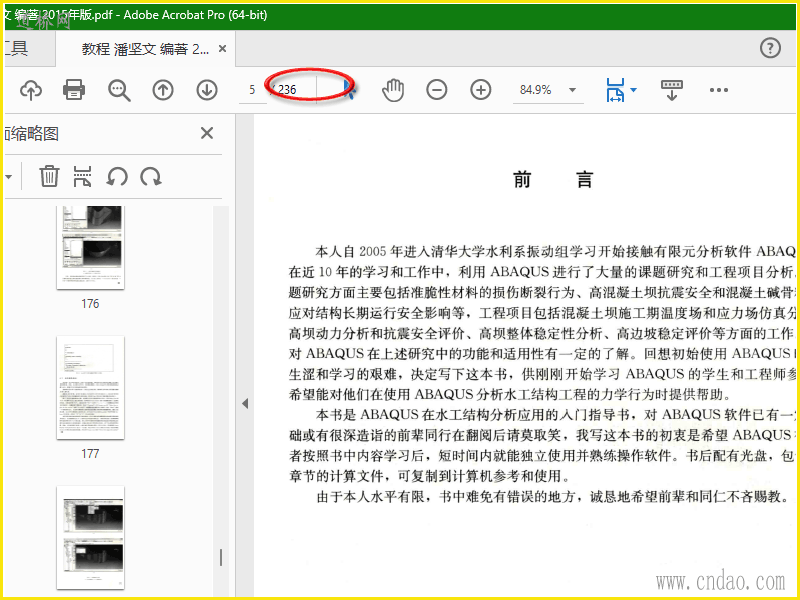Select page 176 thumbnail
800x600 pixels.
tap(90, 247)
